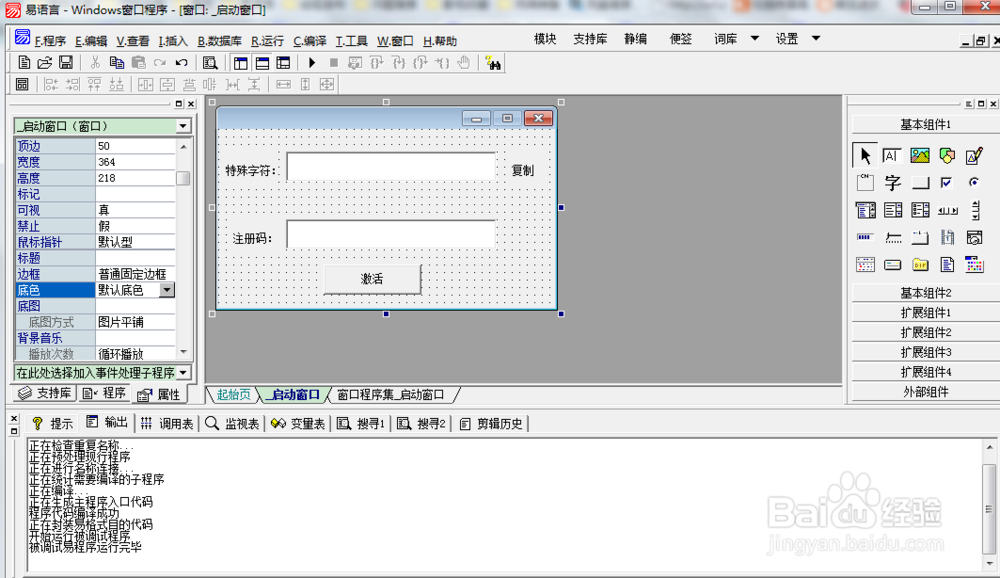The image size is (1000, 578).
Task: Select the drawing board component icon
Action: (x=974, y=155)
